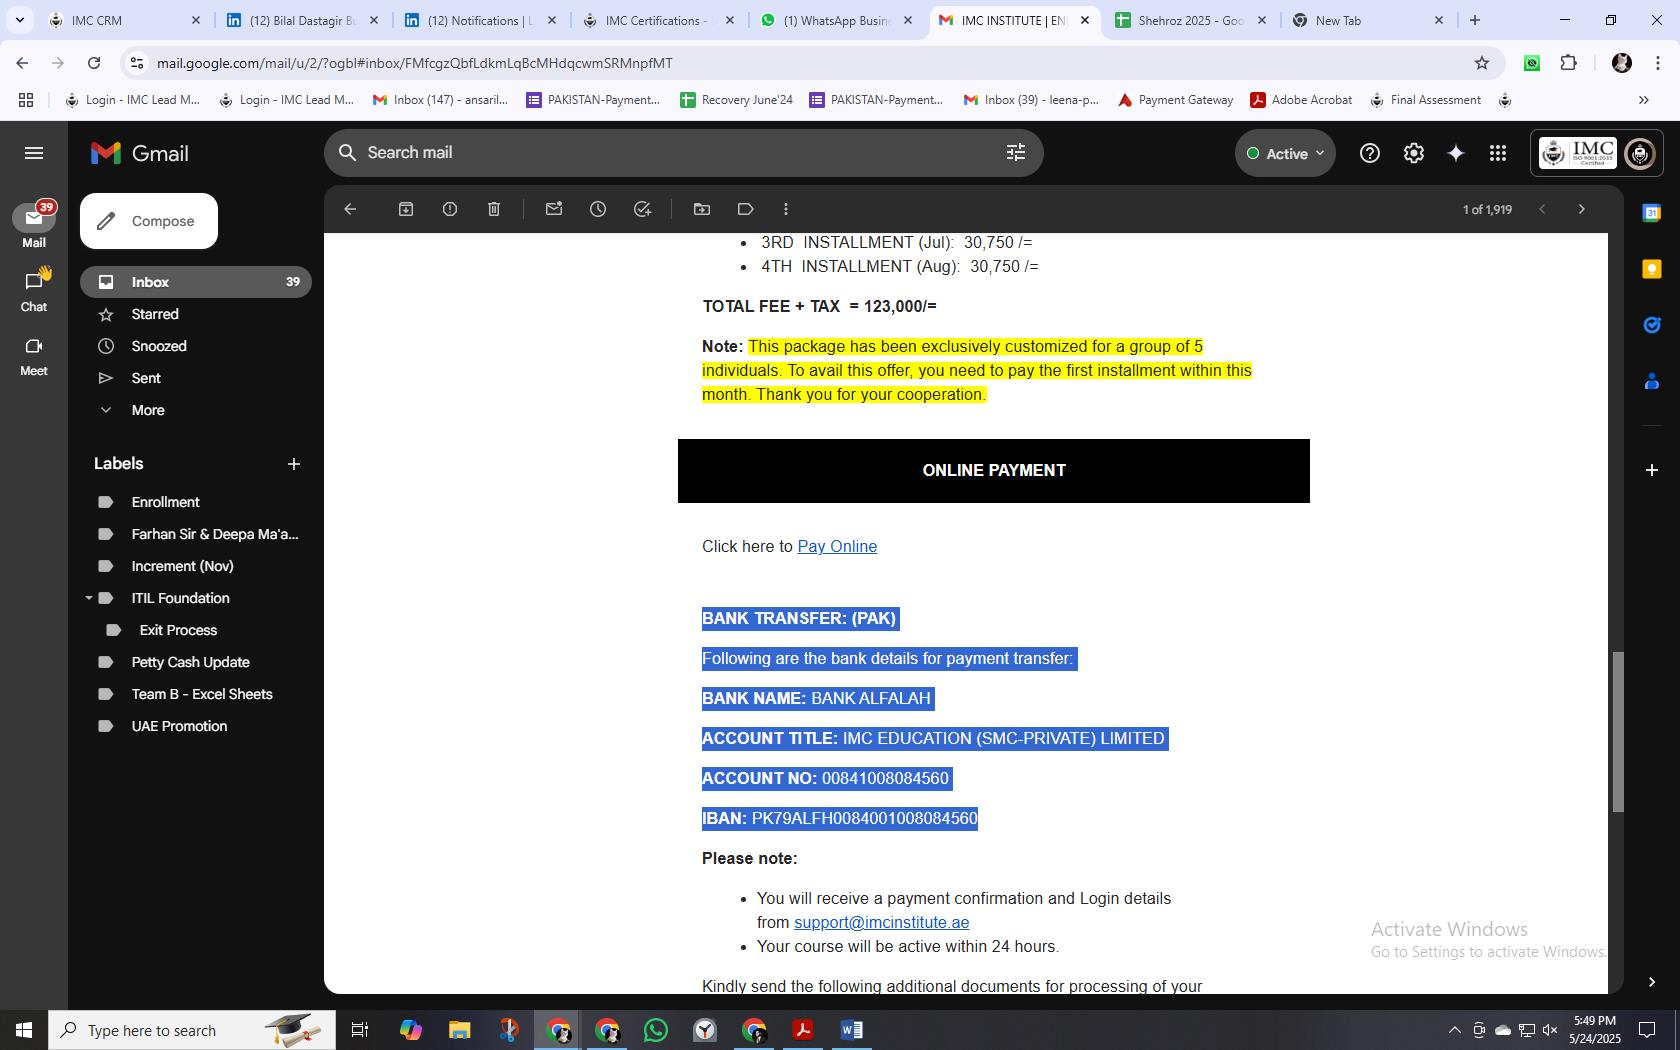Snooze this email with clock icon
This screenshot has height=1050, width=1680.
click(598, 209)
